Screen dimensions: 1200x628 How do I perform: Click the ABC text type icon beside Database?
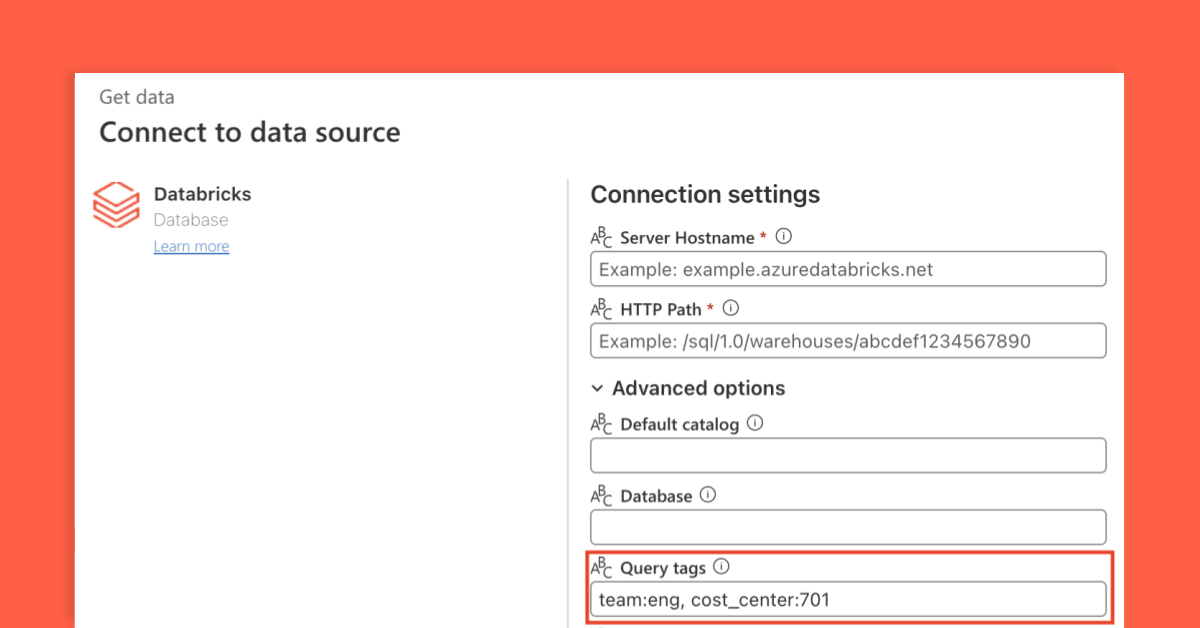pos(601,497)
